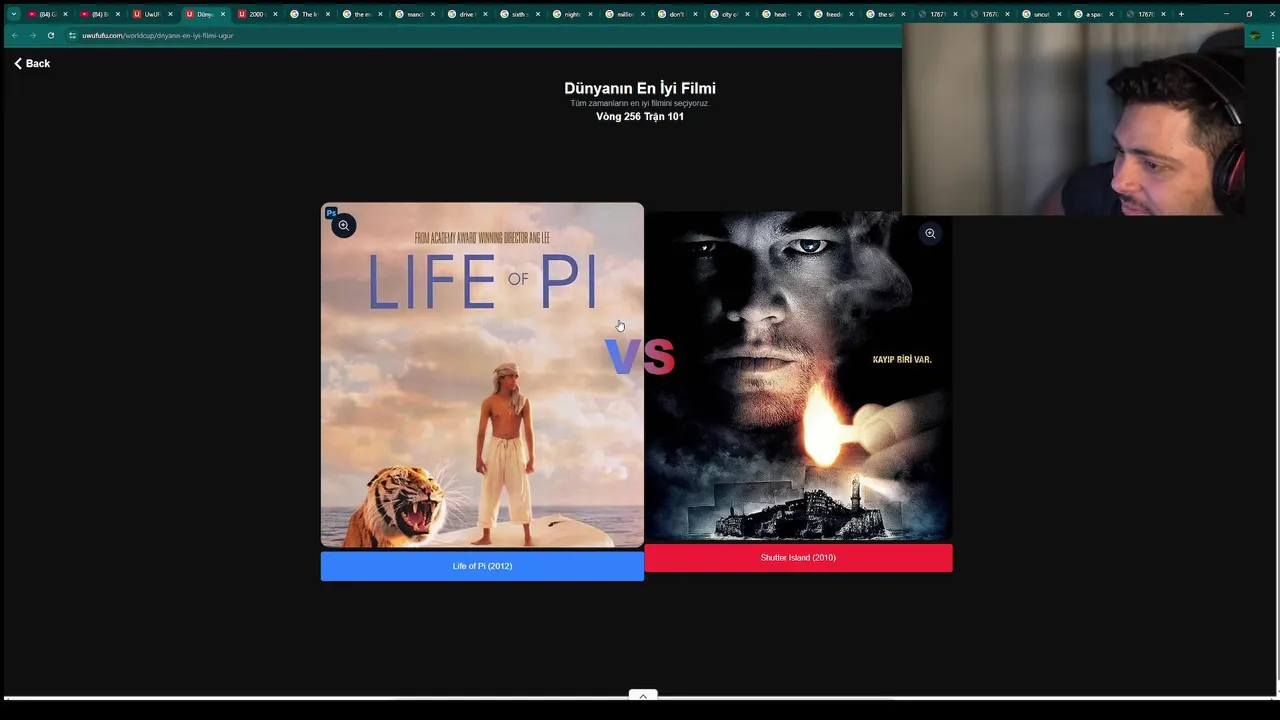Image resolution: width=1280 pixels, height=720 pixels.
Task: Close the 'night' tab
Action: [590, 14]
